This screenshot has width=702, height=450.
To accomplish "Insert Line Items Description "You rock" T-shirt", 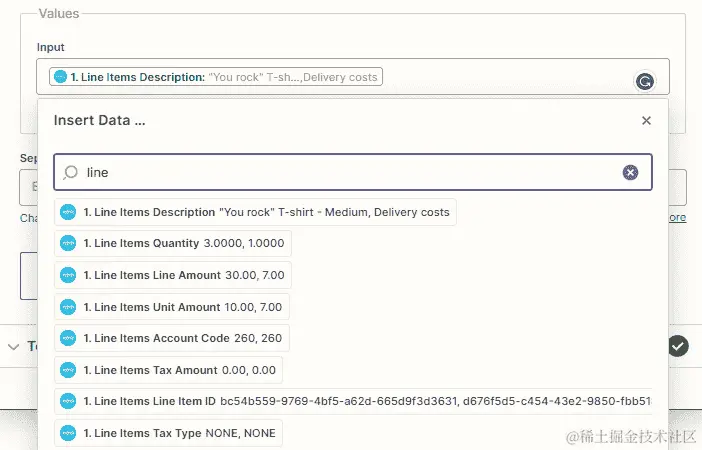I will (255, 212).
